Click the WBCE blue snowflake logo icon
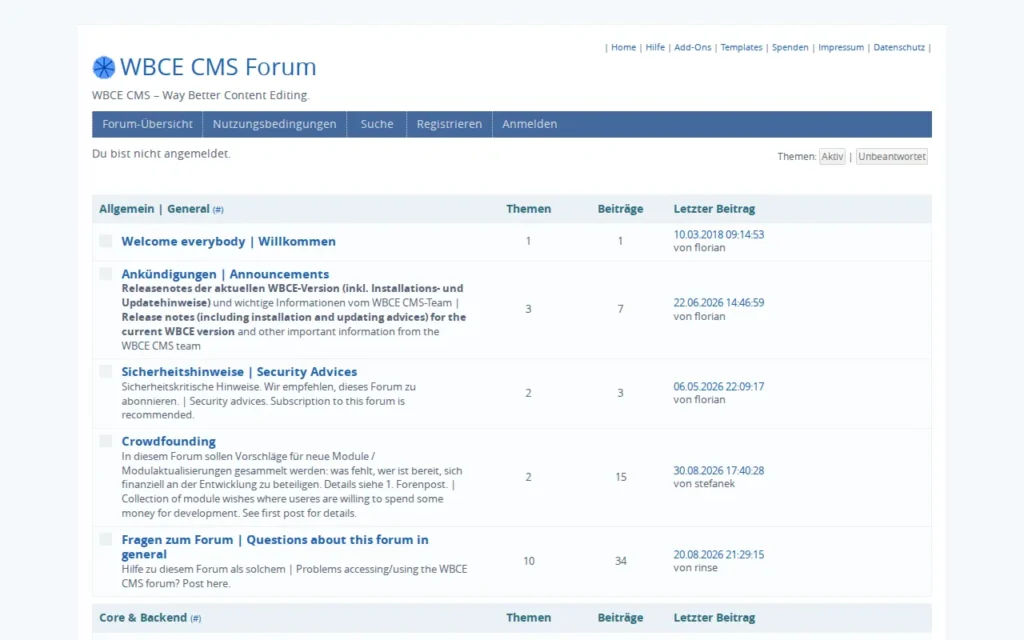This screenshot has height=640, width=1024. [x=103, y=67]
